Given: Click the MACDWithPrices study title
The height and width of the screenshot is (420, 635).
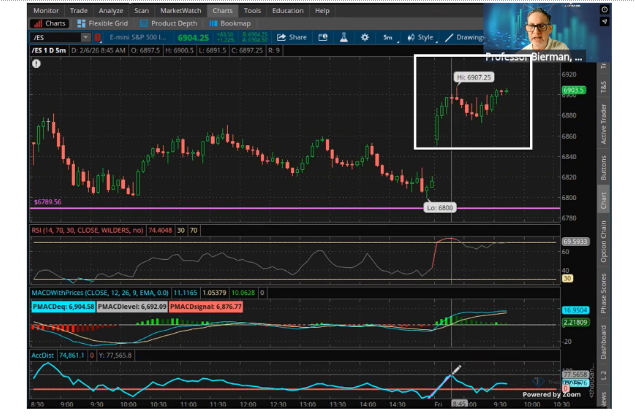Looking at the screenshot, I should (100, 293).
